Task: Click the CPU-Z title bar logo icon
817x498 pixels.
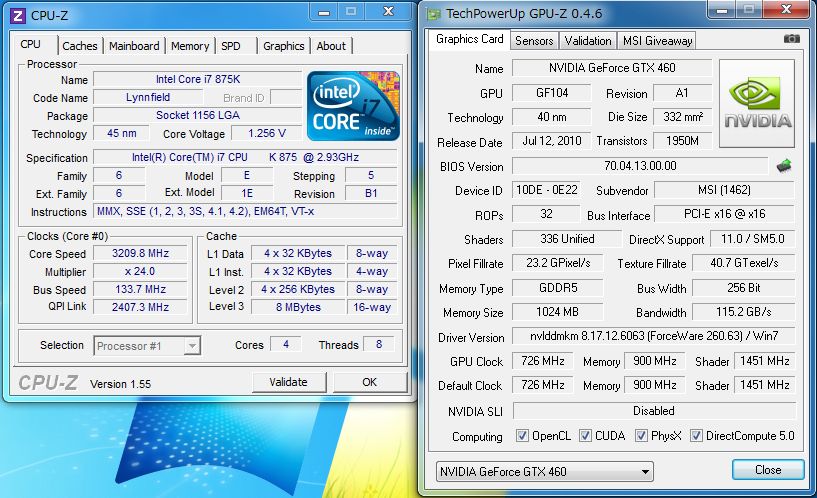Action: coord(18,16)
